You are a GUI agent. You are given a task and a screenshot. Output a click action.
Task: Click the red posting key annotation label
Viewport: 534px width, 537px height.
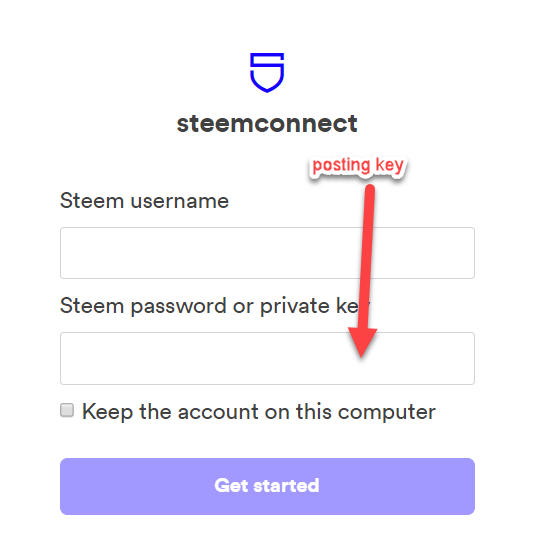pyautogui.click(x=358, y=166)
